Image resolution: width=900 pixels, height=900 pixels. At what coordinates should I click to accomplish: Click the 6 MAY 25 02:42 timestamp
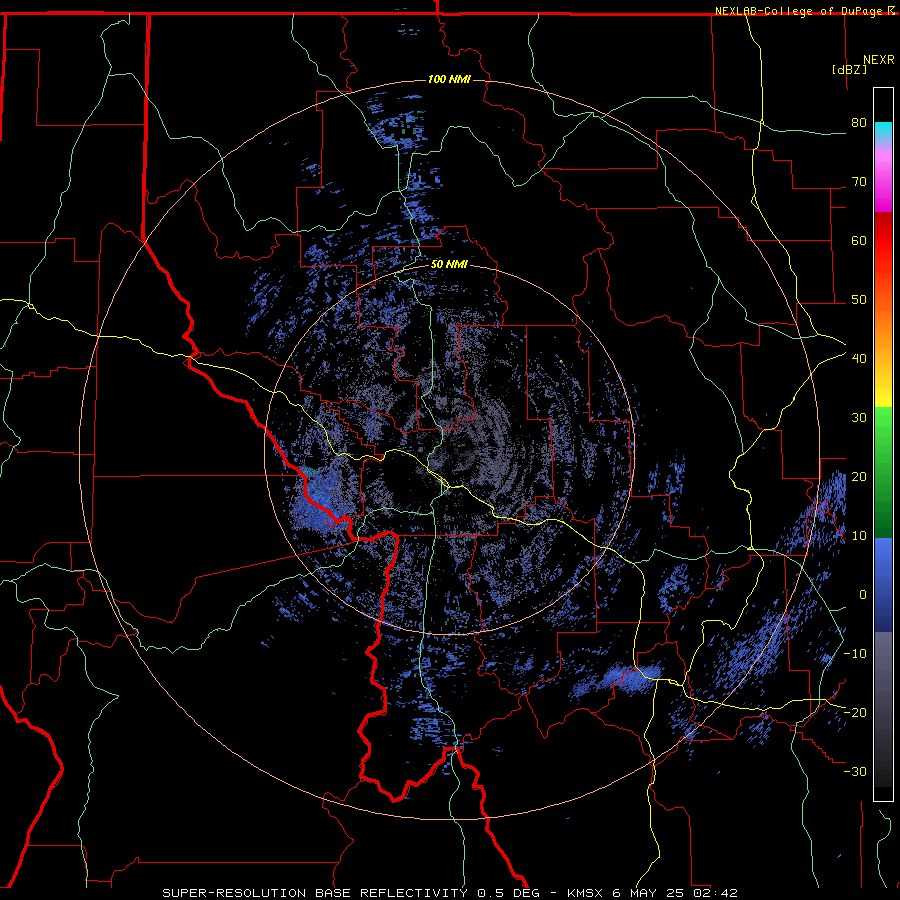[x=675, y=893]
